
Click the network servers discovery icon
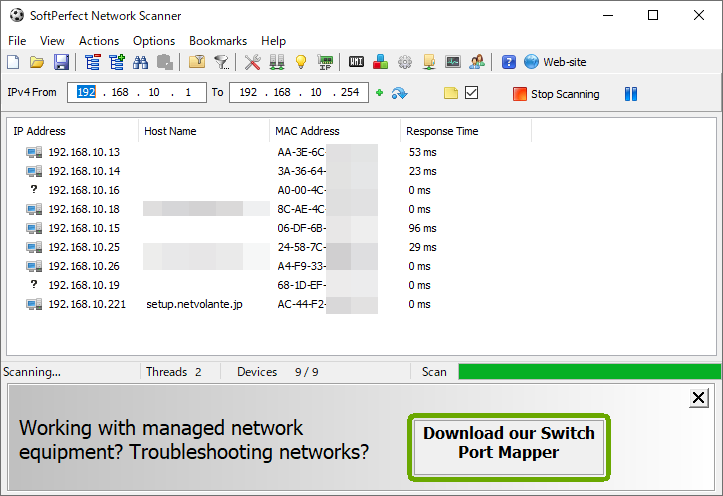(277, 62)
